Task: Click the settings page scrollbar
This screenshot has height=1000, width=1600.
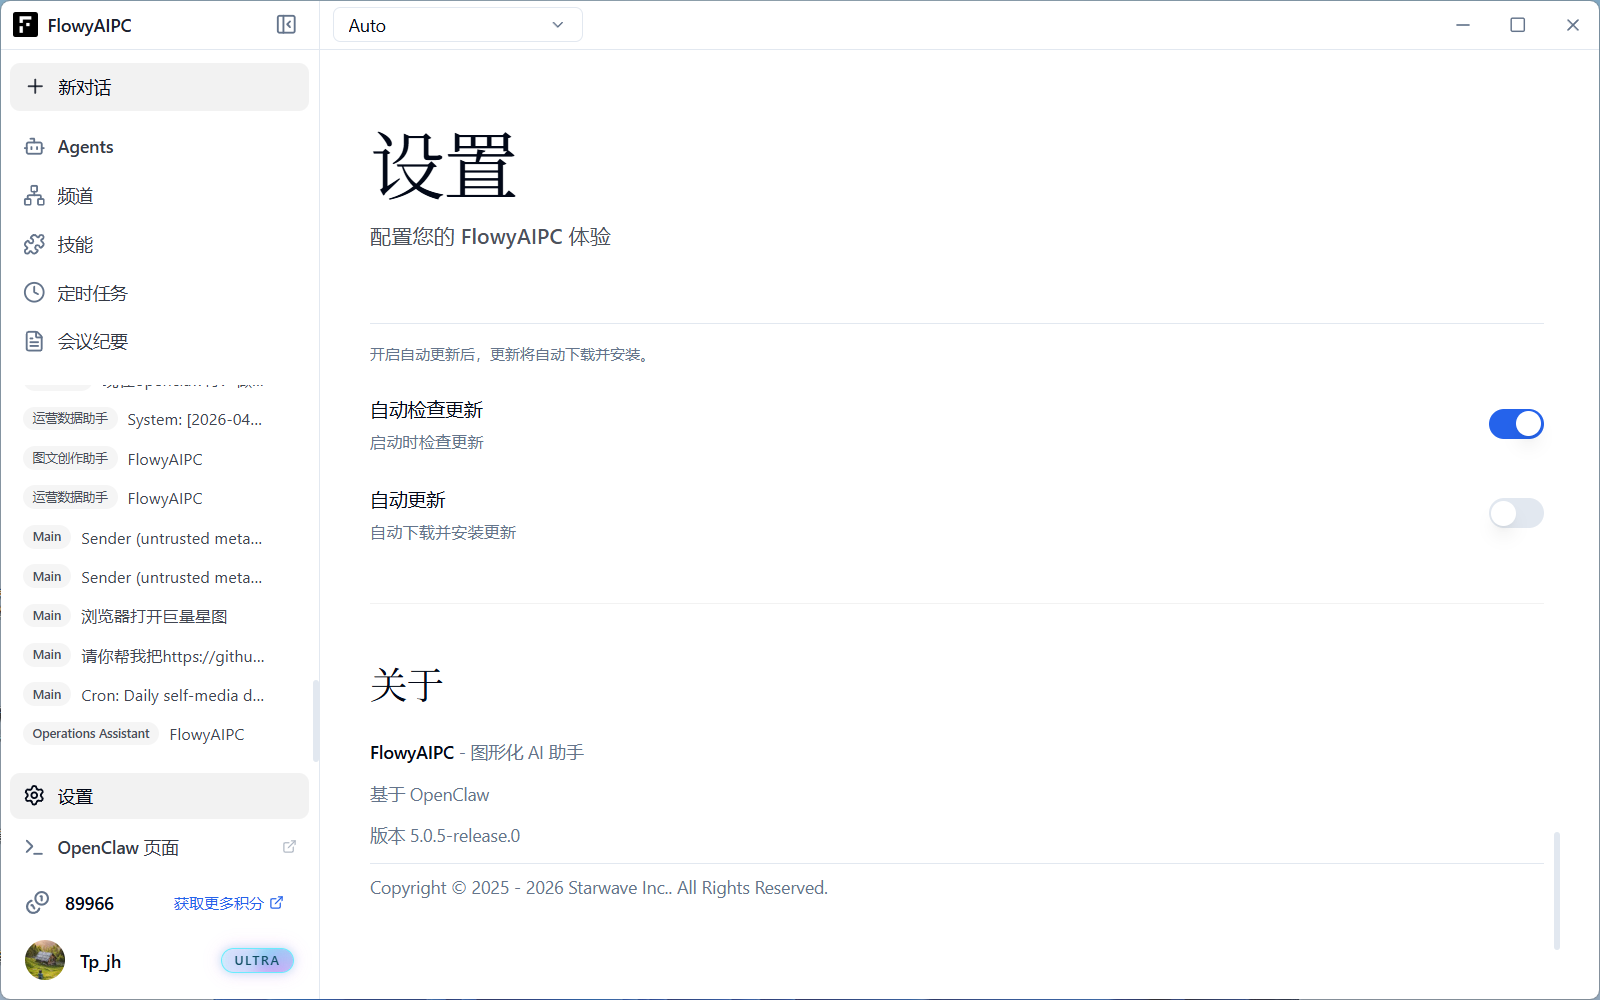Action: click(x=1556, y=890)
